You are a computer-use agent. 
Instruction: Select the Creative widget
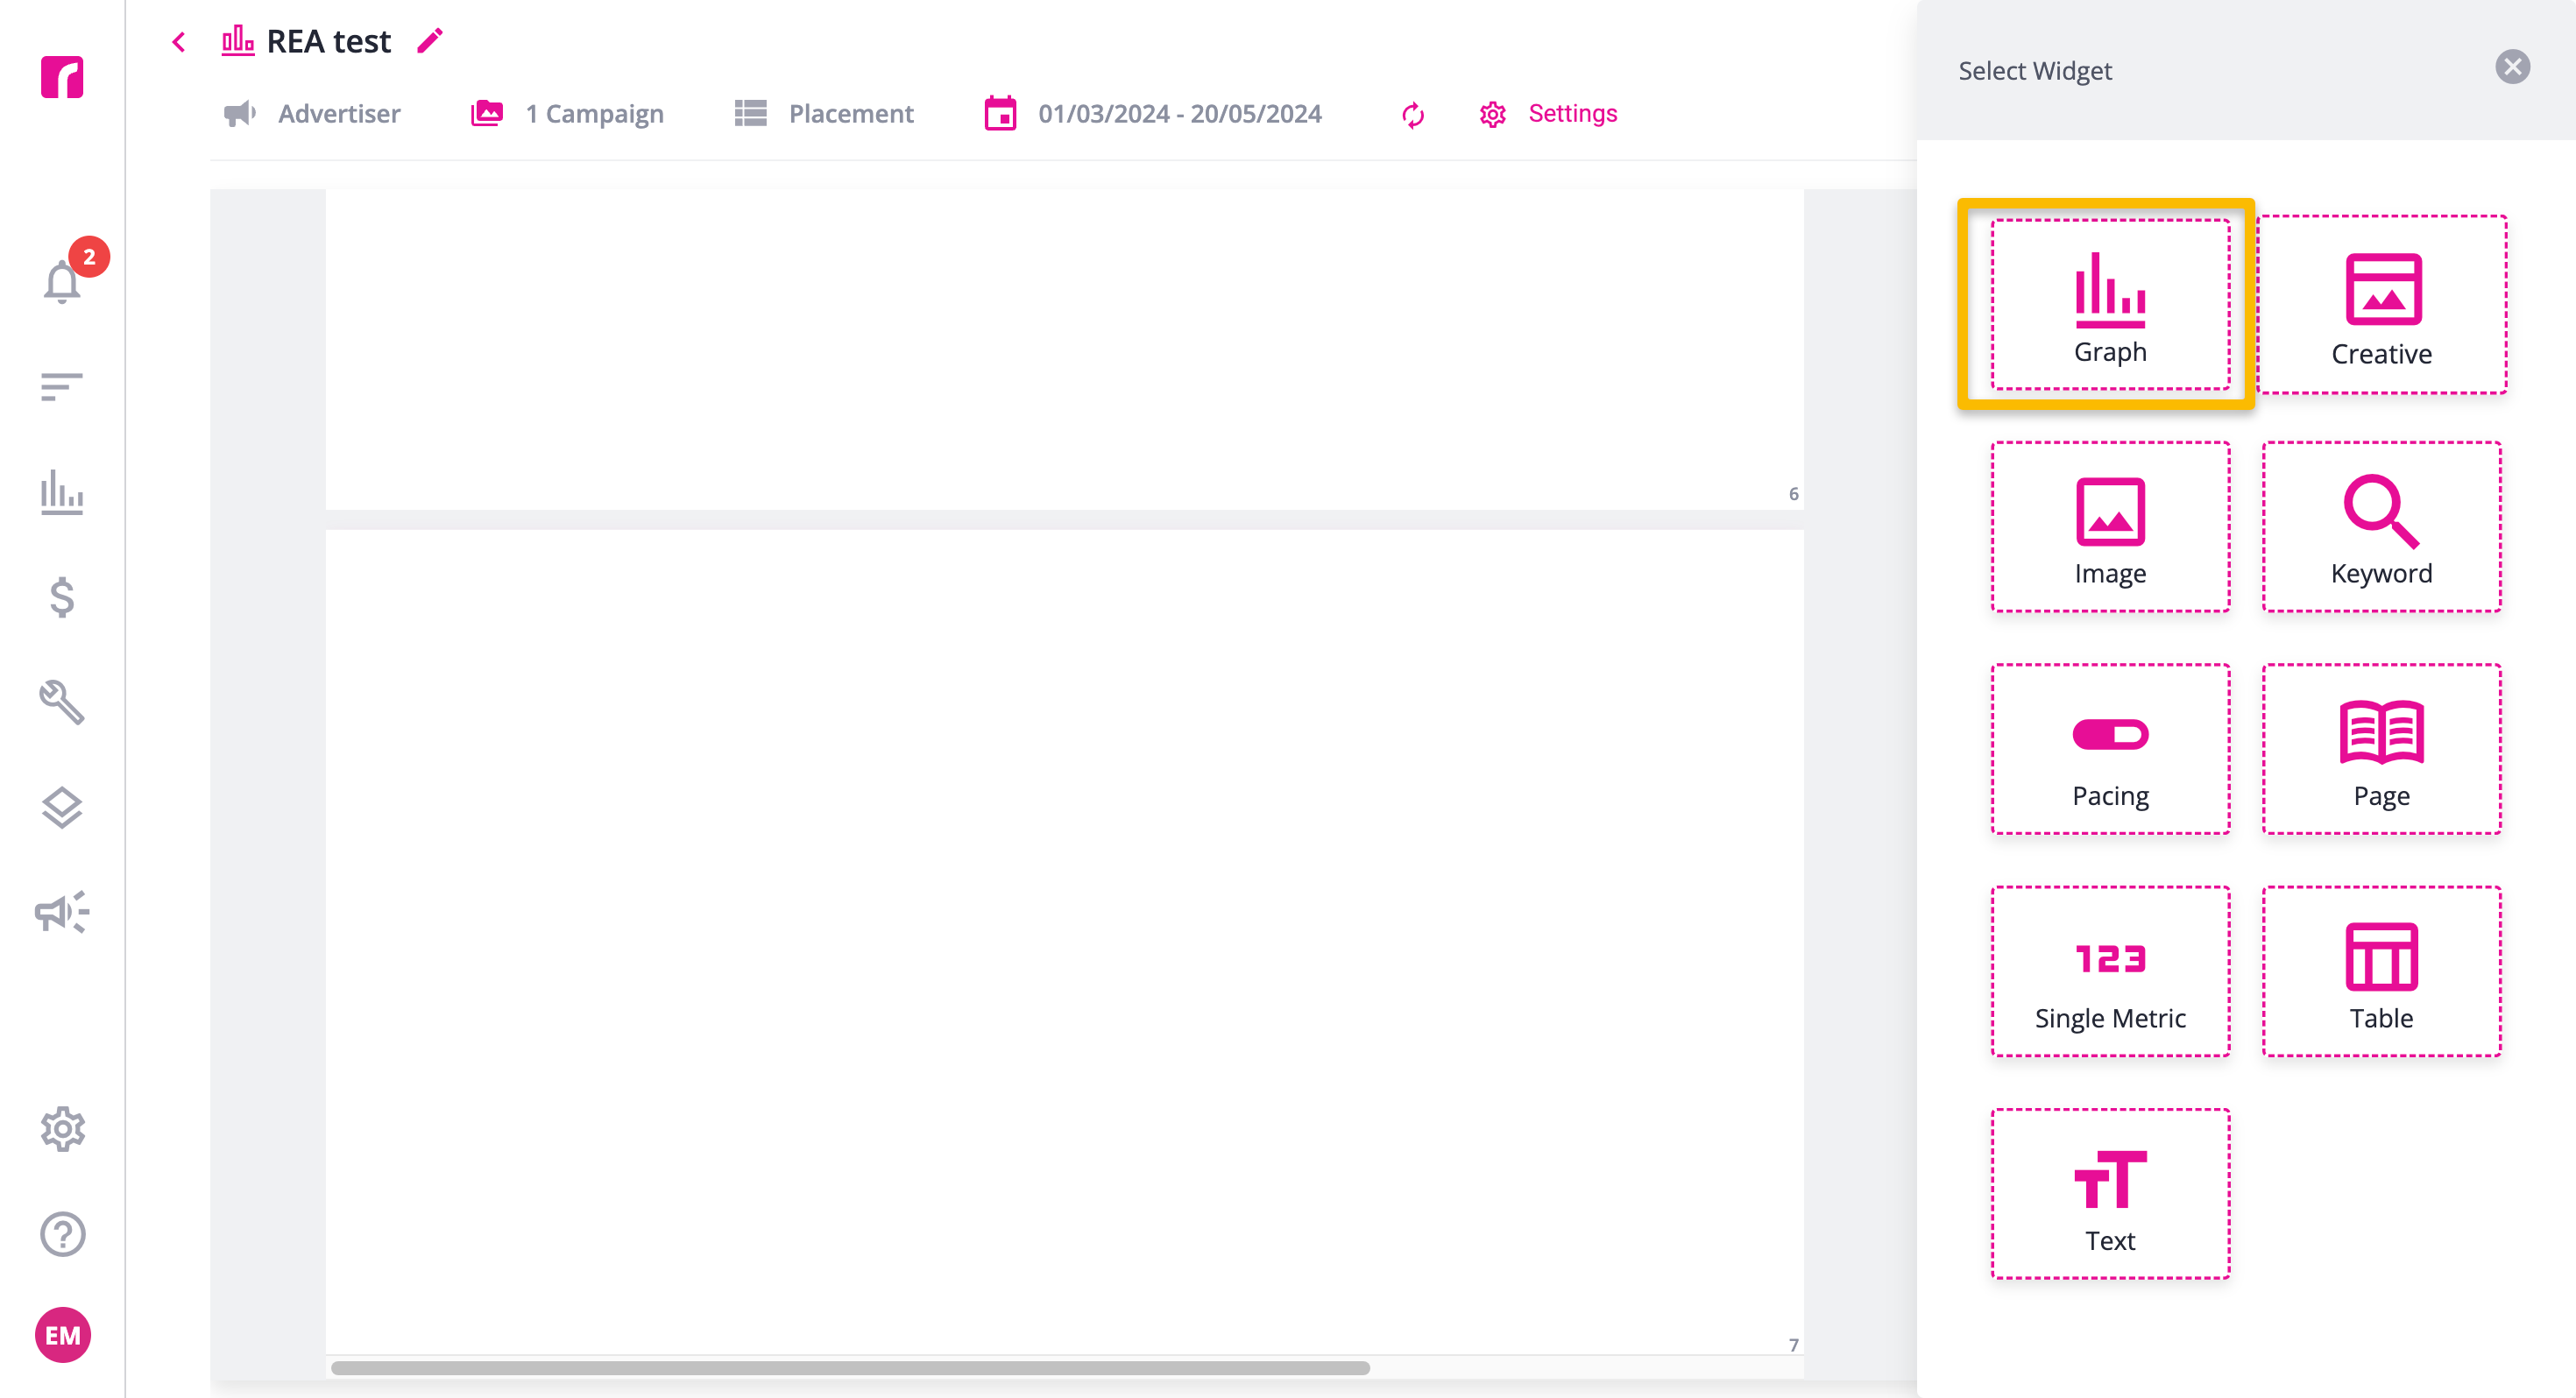coord(2381,304)
